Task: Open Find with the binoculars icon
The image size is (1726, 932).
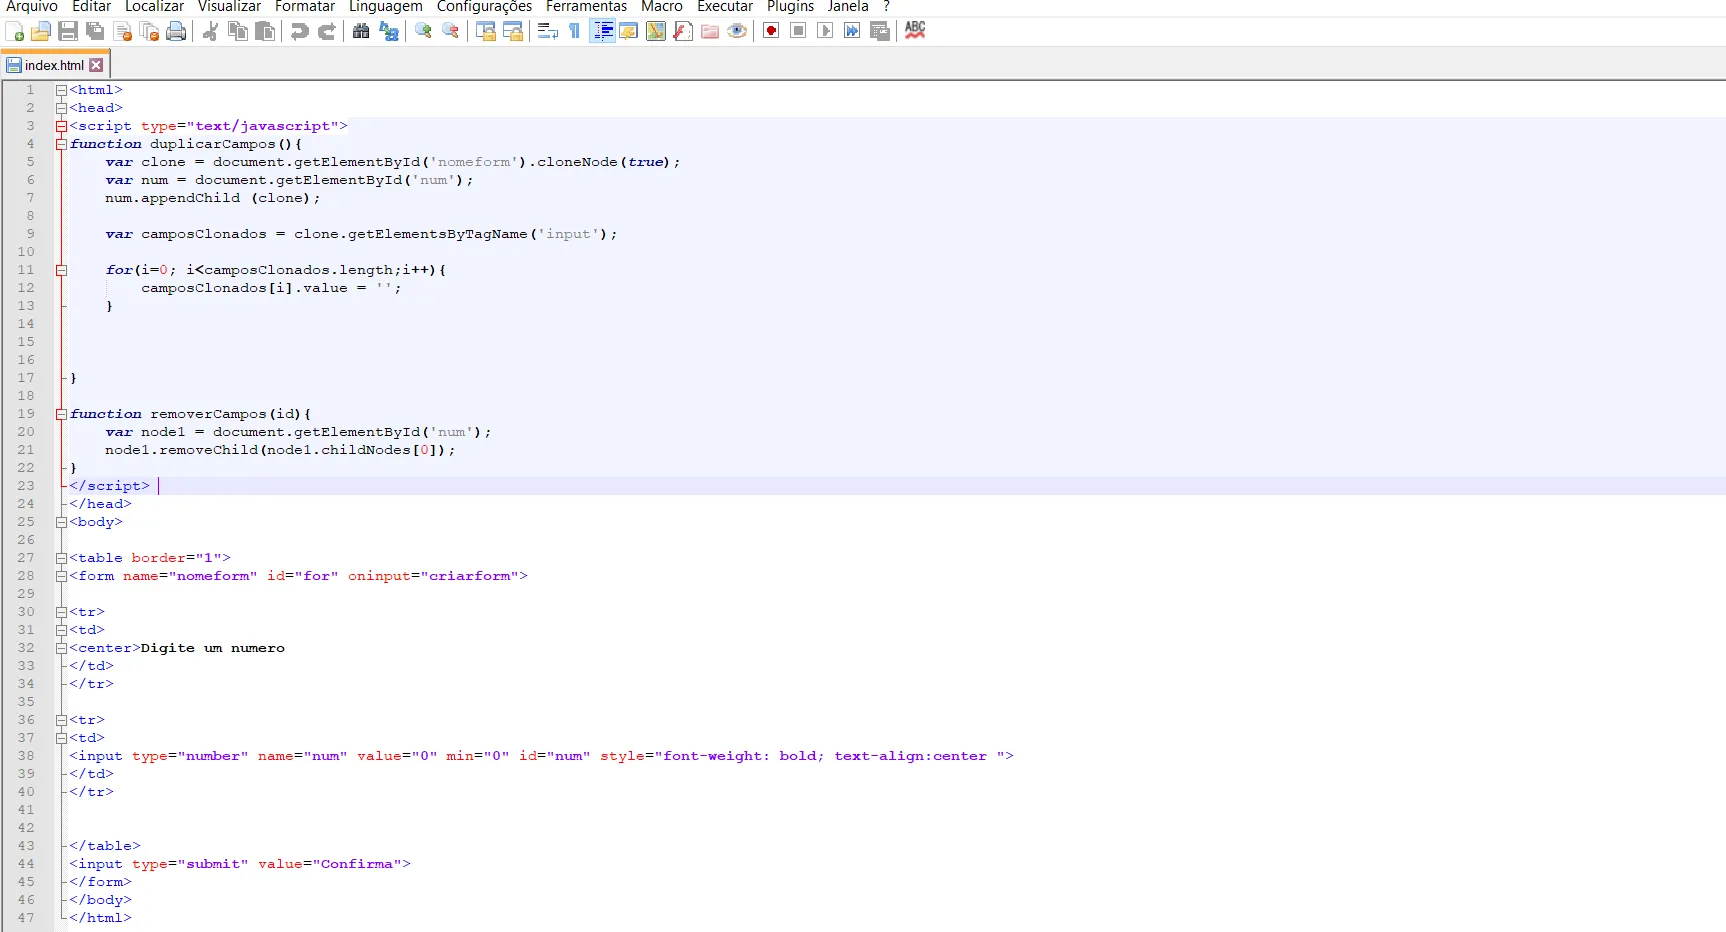Action: [x=361, y=32]
